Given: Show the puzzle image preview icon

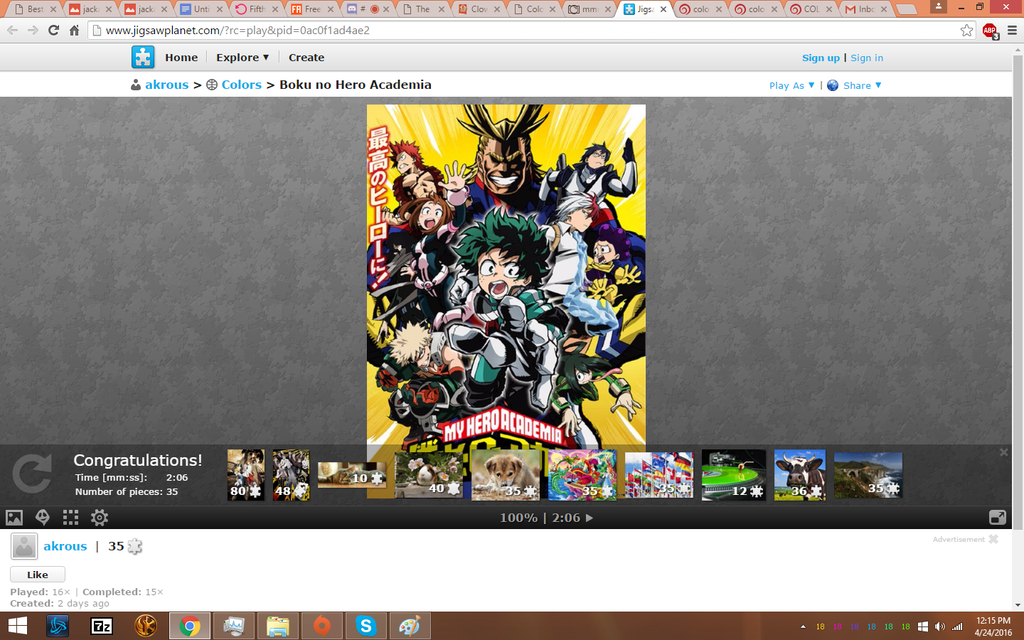Looking at the screenshot, I should pos(14,518).
